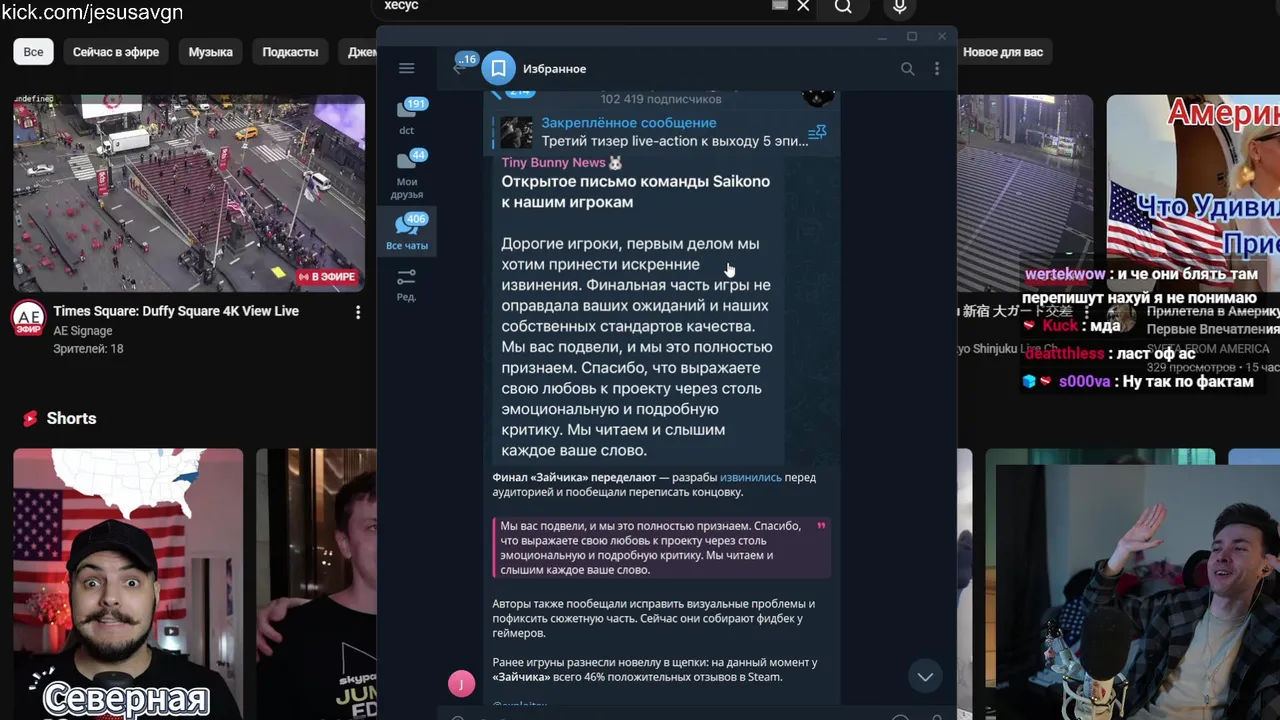
Task: Open the AE Signage channel link
Action: 83,331
